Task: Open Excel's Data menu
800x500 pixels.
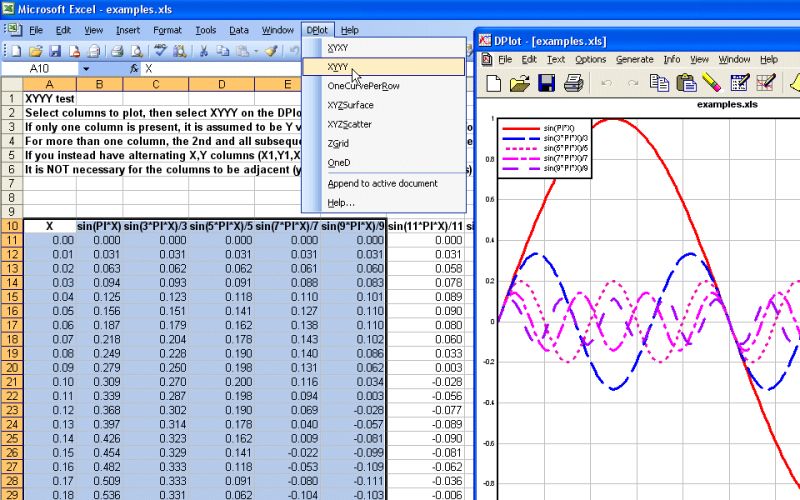Action: pyautogui.click(x=238, y=30)
